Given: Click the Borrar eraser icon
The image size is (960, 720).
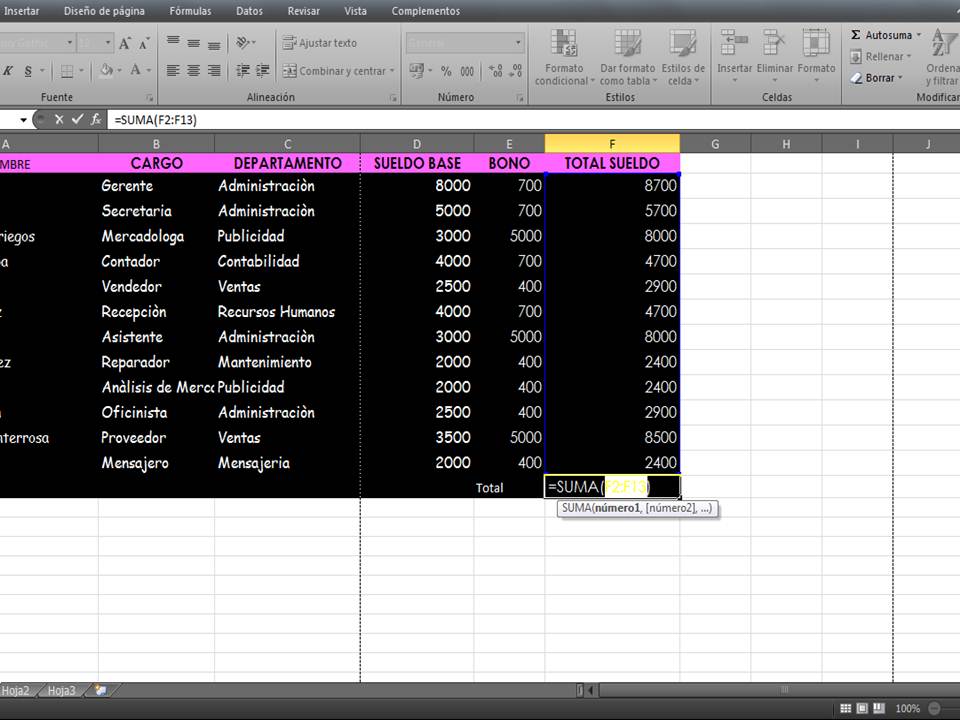Looking at the screenshot, I should [856, 77].
